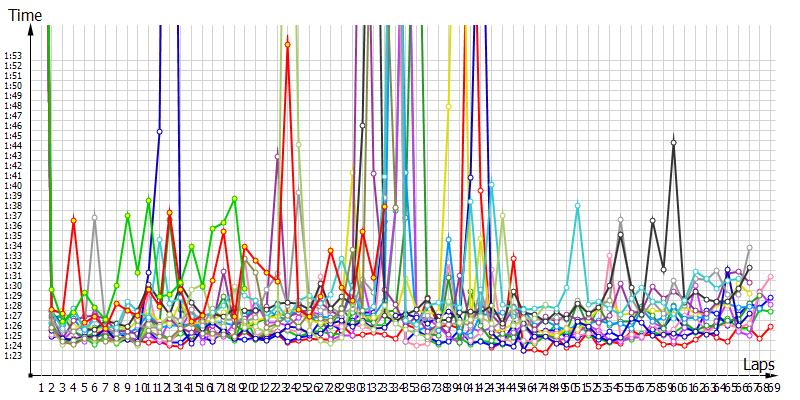Click lap number 9 on the Laps axis
The height and width of the screenshot is (400, 800).
pyautogui.click(x=127, y=388)
